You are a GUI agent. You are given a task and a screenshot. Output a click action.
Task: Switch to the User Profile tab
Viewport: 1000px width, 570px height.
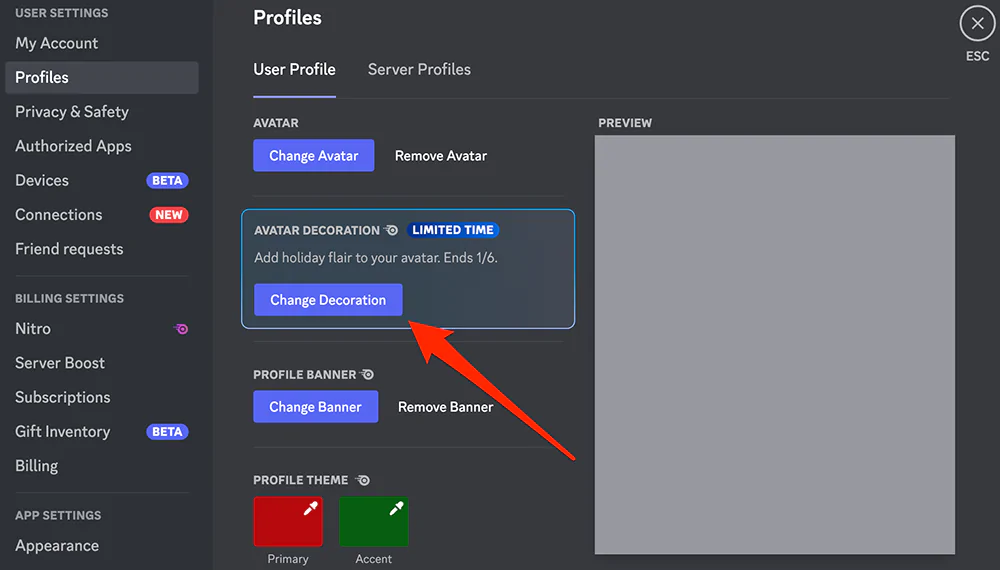[x=294, y=69]
